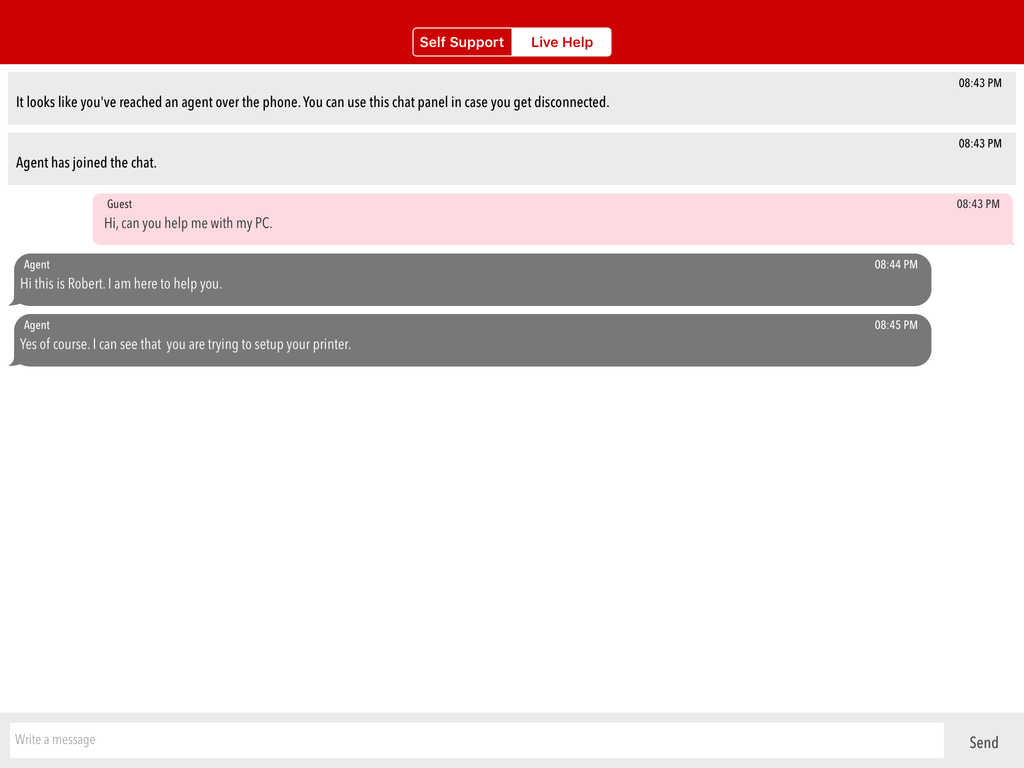Click the speech bubble tail of the printer message

coord(13,362)
